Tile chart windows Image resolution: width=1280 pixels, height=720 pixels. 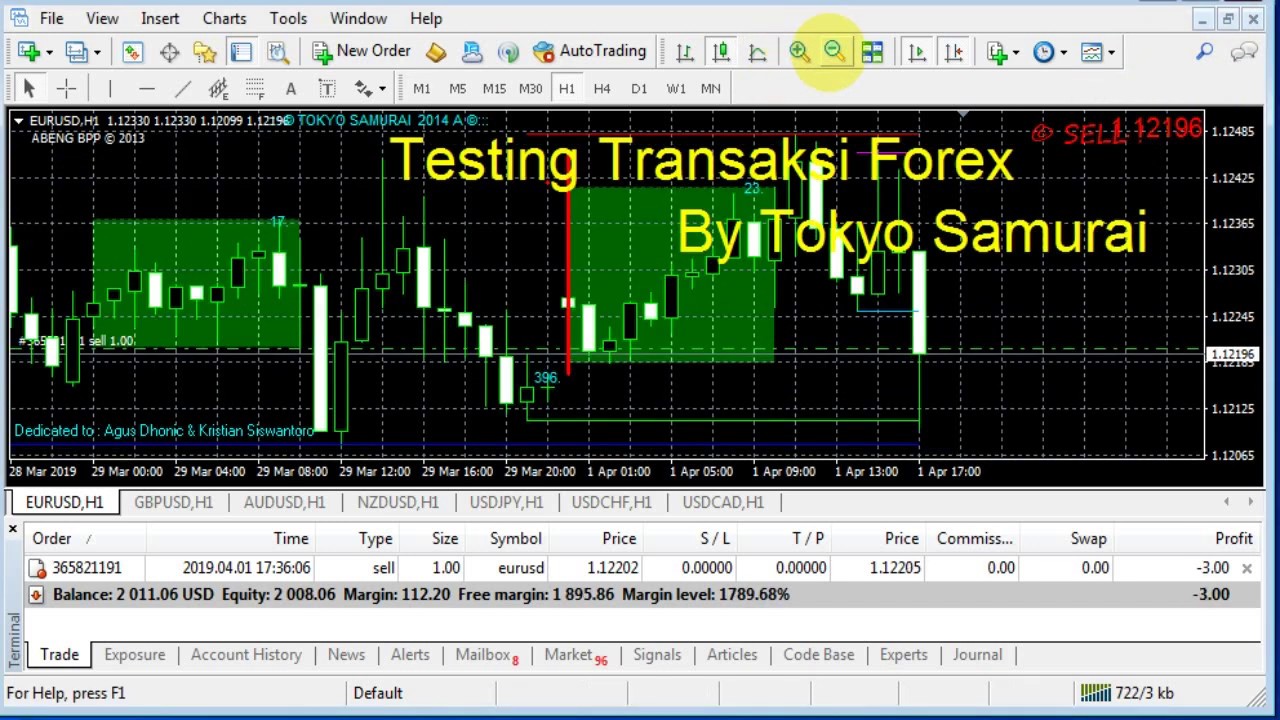click(x=872, y=52)
